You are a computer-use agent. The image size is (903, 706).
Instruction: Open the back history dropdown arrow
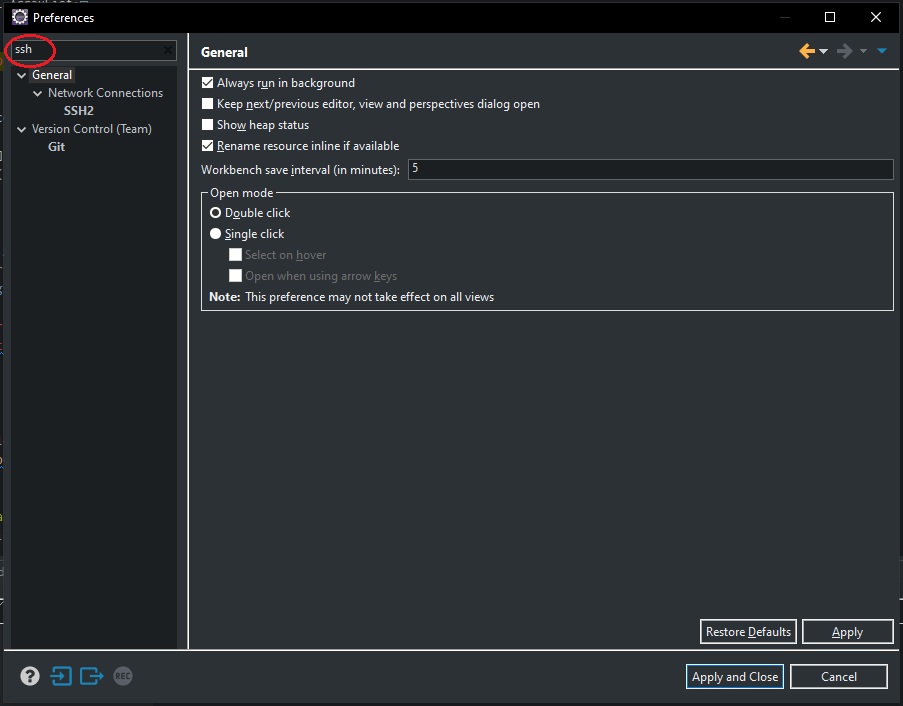[x=824, y=51]
